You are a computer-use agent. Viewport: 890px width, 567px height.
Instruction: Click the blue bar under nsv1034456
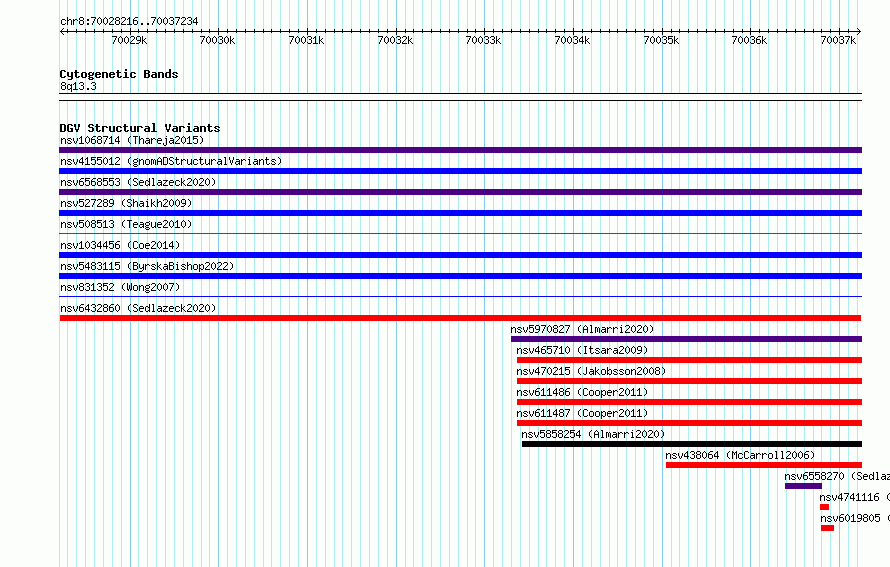(460, 255)
